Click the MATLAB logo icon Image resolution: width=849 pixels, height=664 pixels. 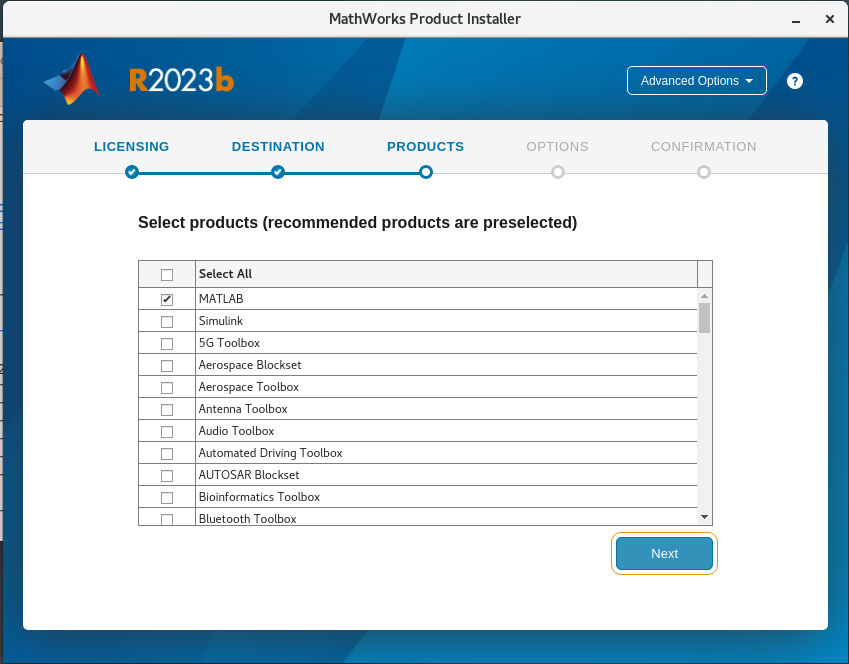click(72, 79)
